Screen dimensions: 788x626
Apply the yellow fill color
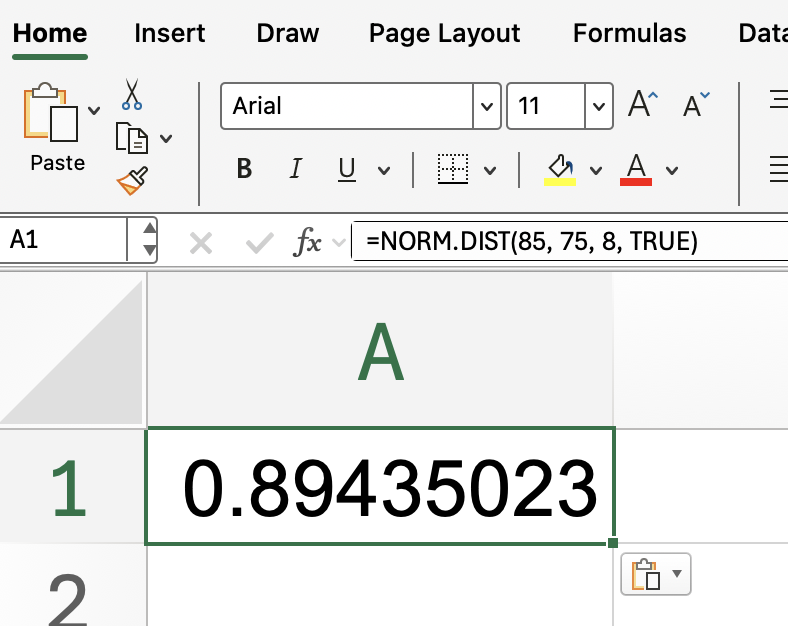coord(560,169)
